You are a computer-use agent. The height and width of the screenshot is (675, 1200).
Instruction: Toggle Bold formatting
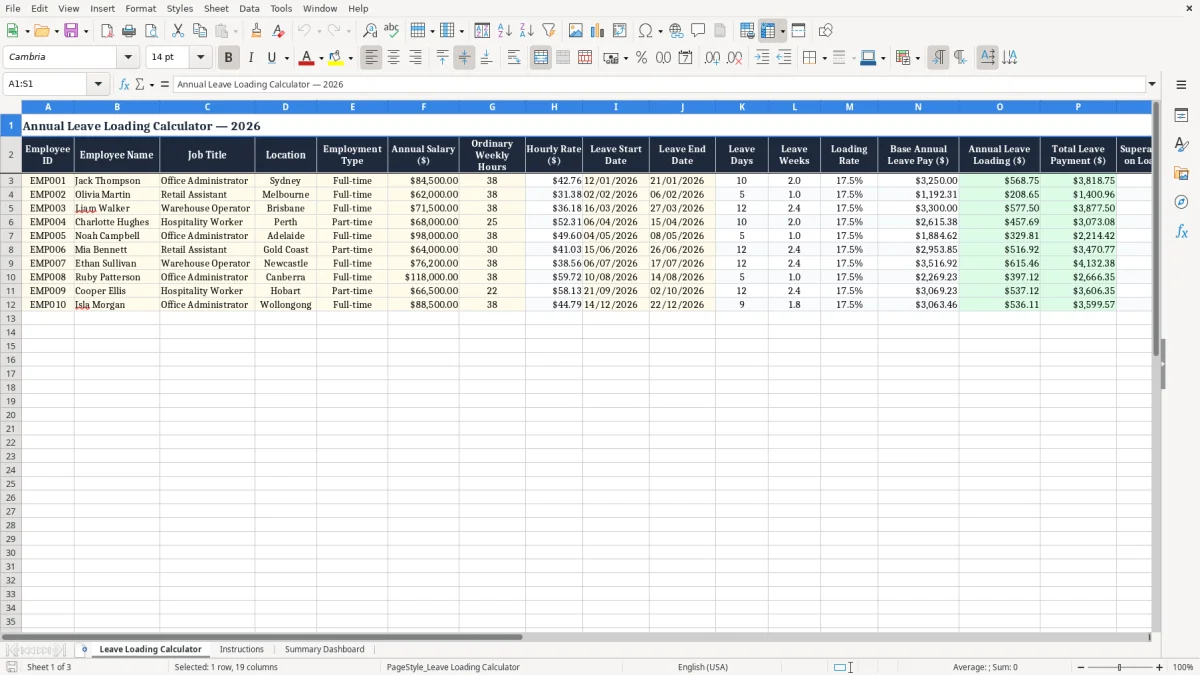click(x=228, y=58)
